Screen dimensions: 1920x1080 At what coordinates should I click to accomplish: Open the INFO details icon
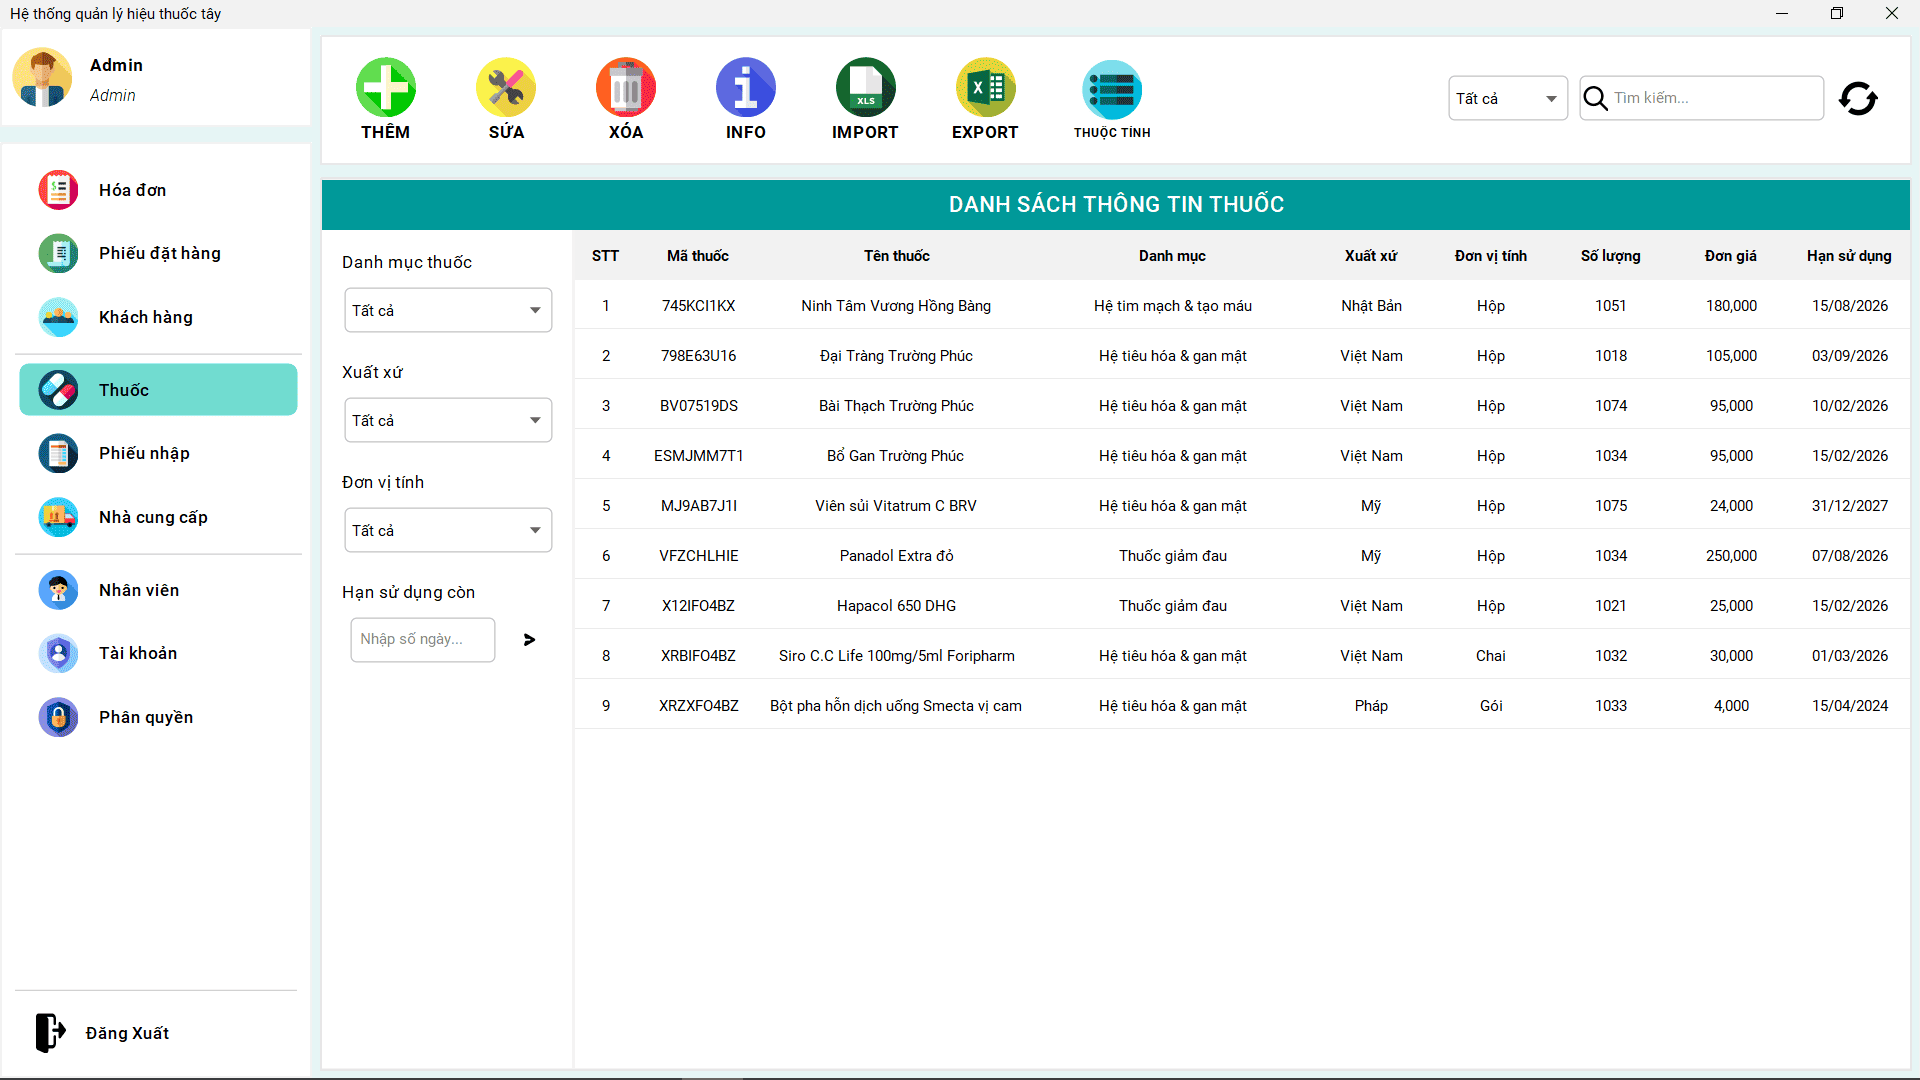pos(745,88)
